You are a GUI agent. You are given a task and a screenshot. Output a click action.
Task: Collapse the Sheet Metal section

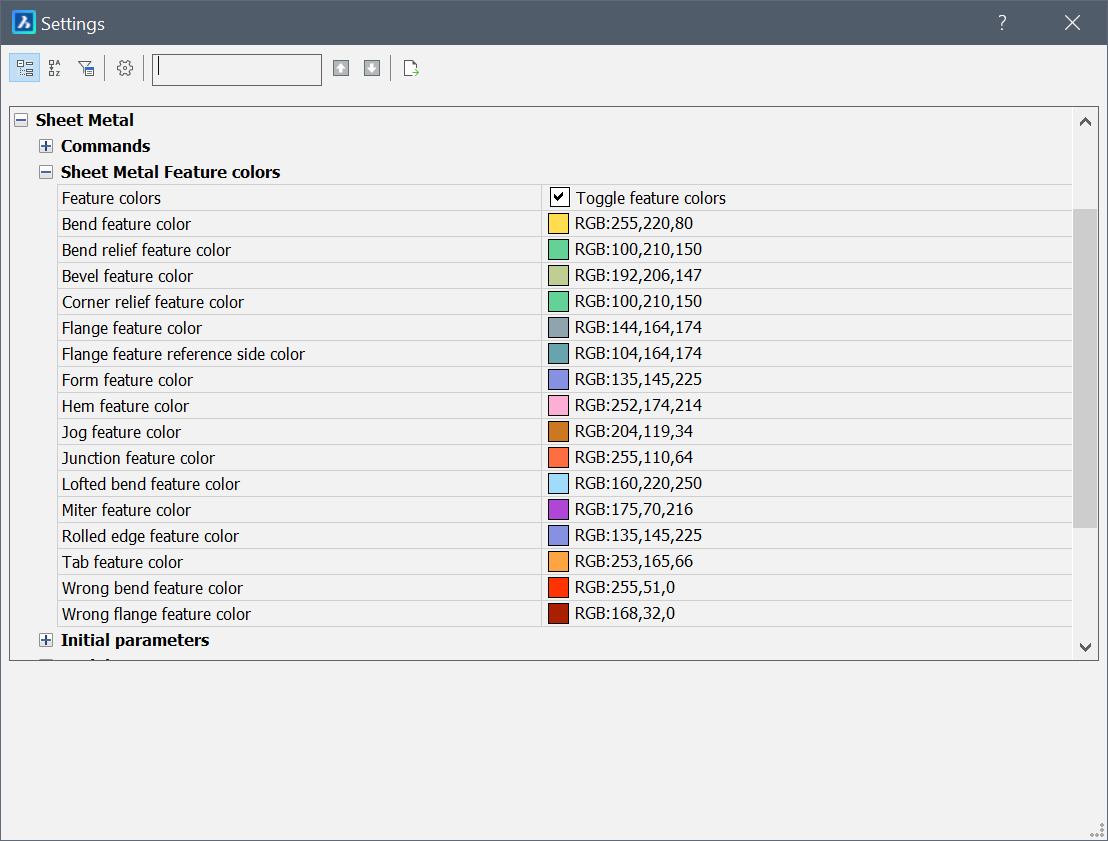[21, 120]
